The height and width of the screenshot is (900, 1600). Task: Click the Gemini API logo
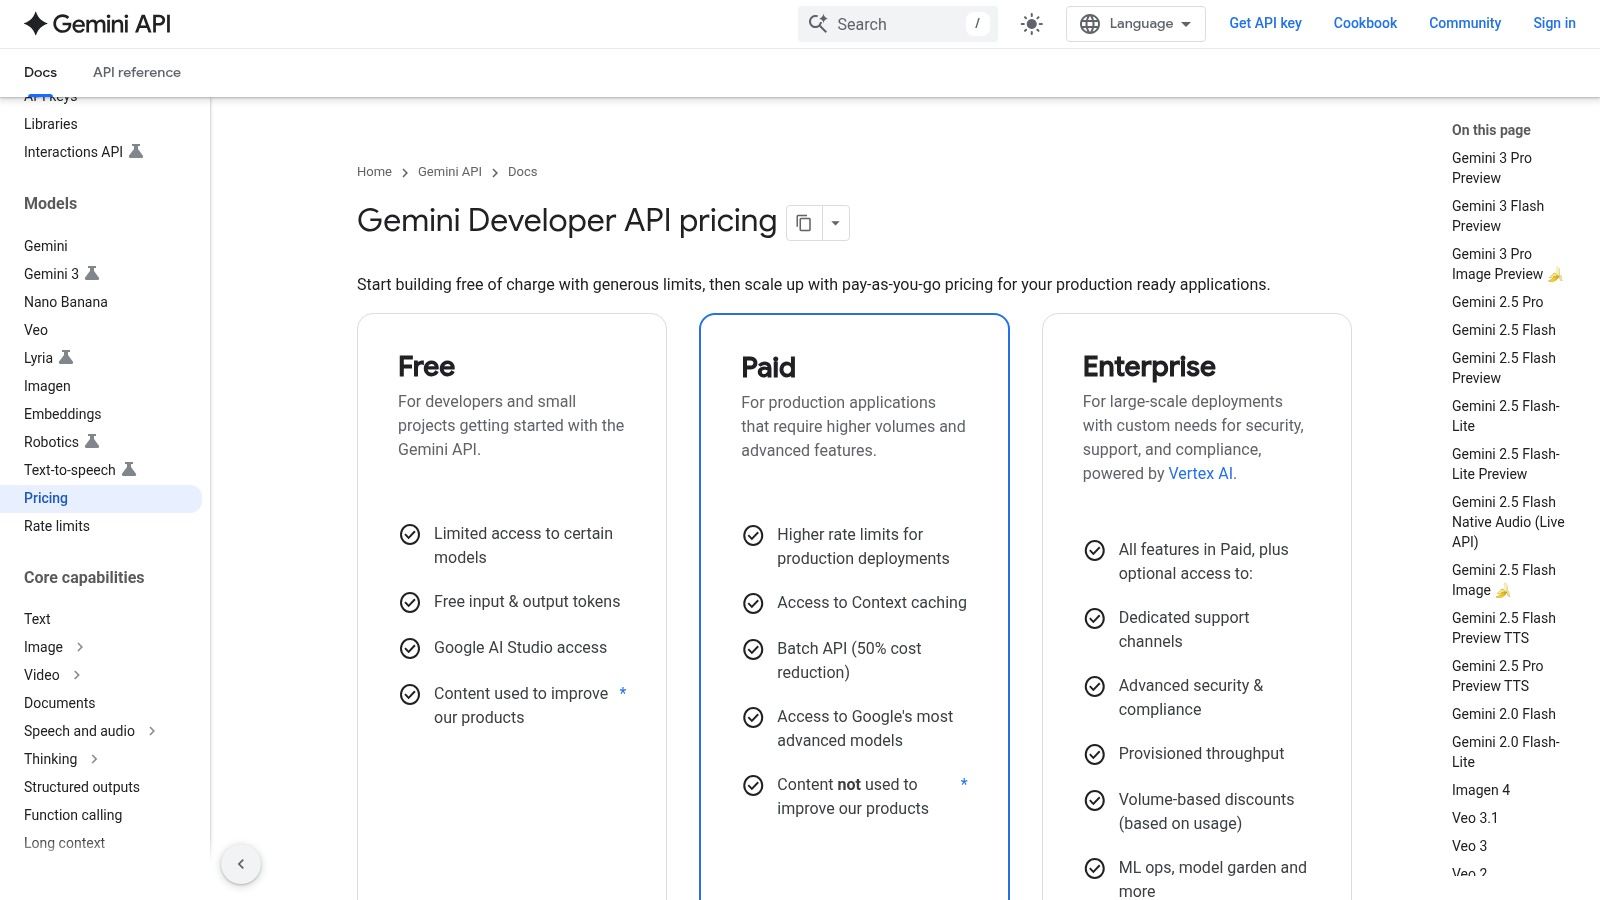tap(97, 24)
